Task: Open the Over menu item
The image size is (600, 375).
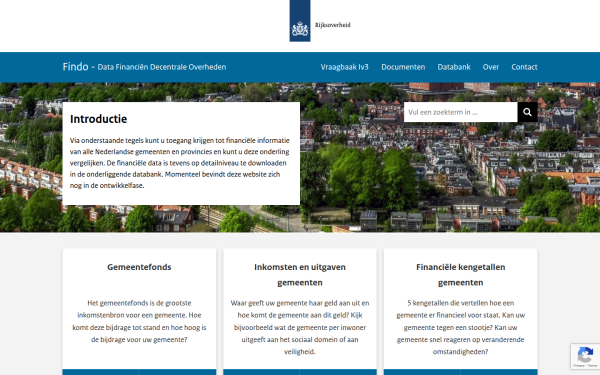Action: click(x=491, y=67)
